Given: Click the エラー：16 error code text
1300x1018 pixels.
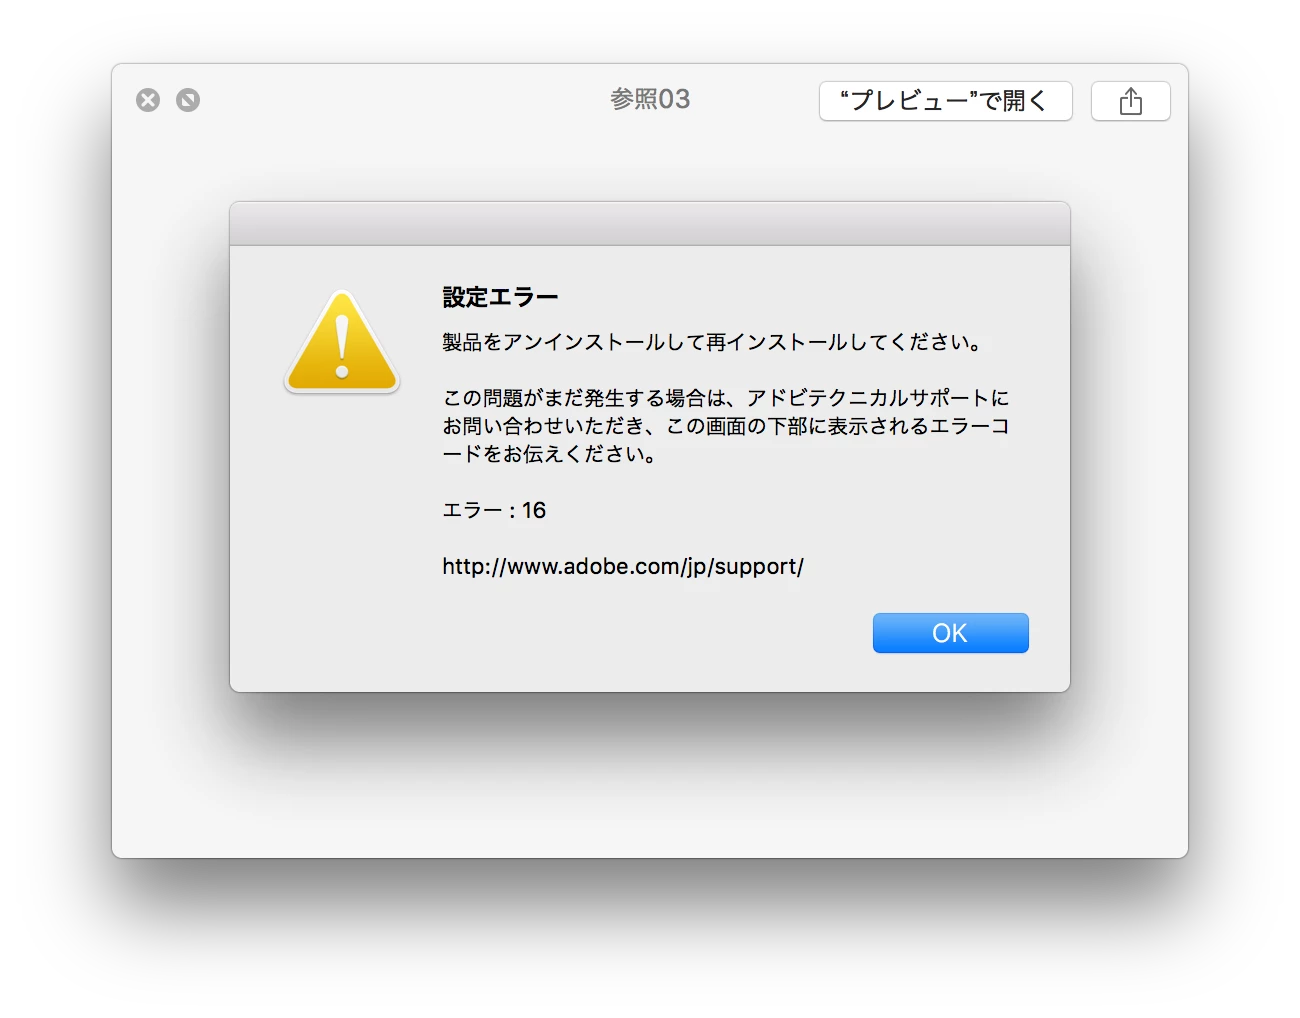Looking at the screenshot, I should point(494,510).
